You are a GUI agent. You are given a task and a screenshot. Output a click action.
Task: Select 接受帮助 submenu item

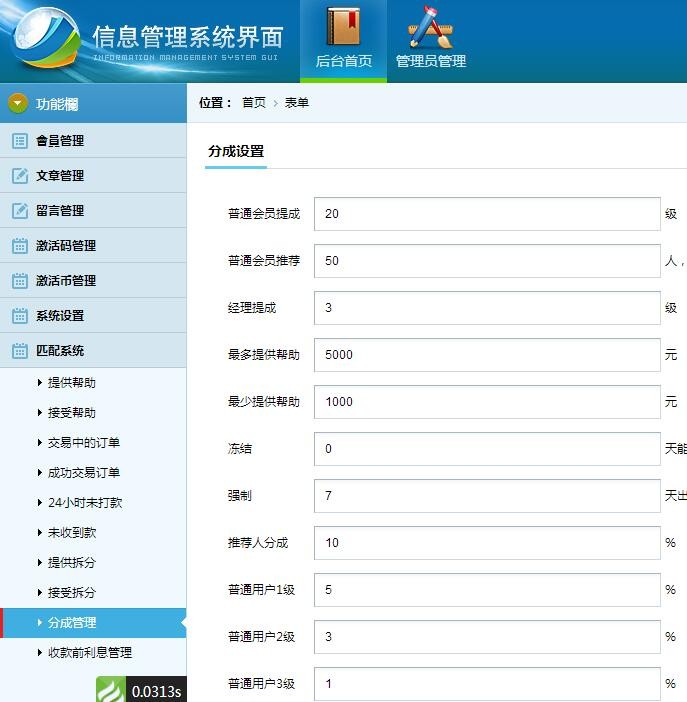pyautogui.click(x=72, y=412)
